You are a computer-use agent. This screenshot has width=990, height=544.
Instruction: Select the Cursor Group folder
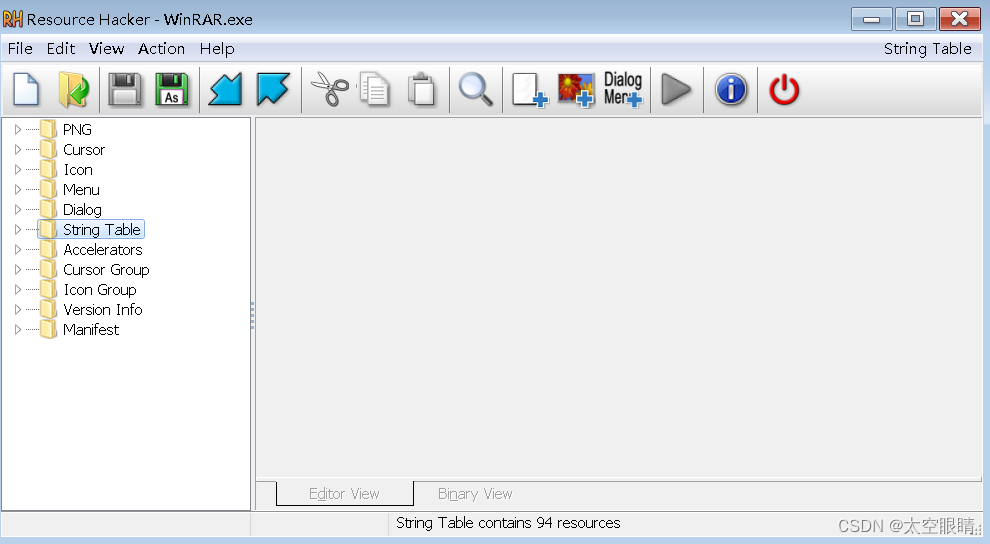click(x=95, y=269)
